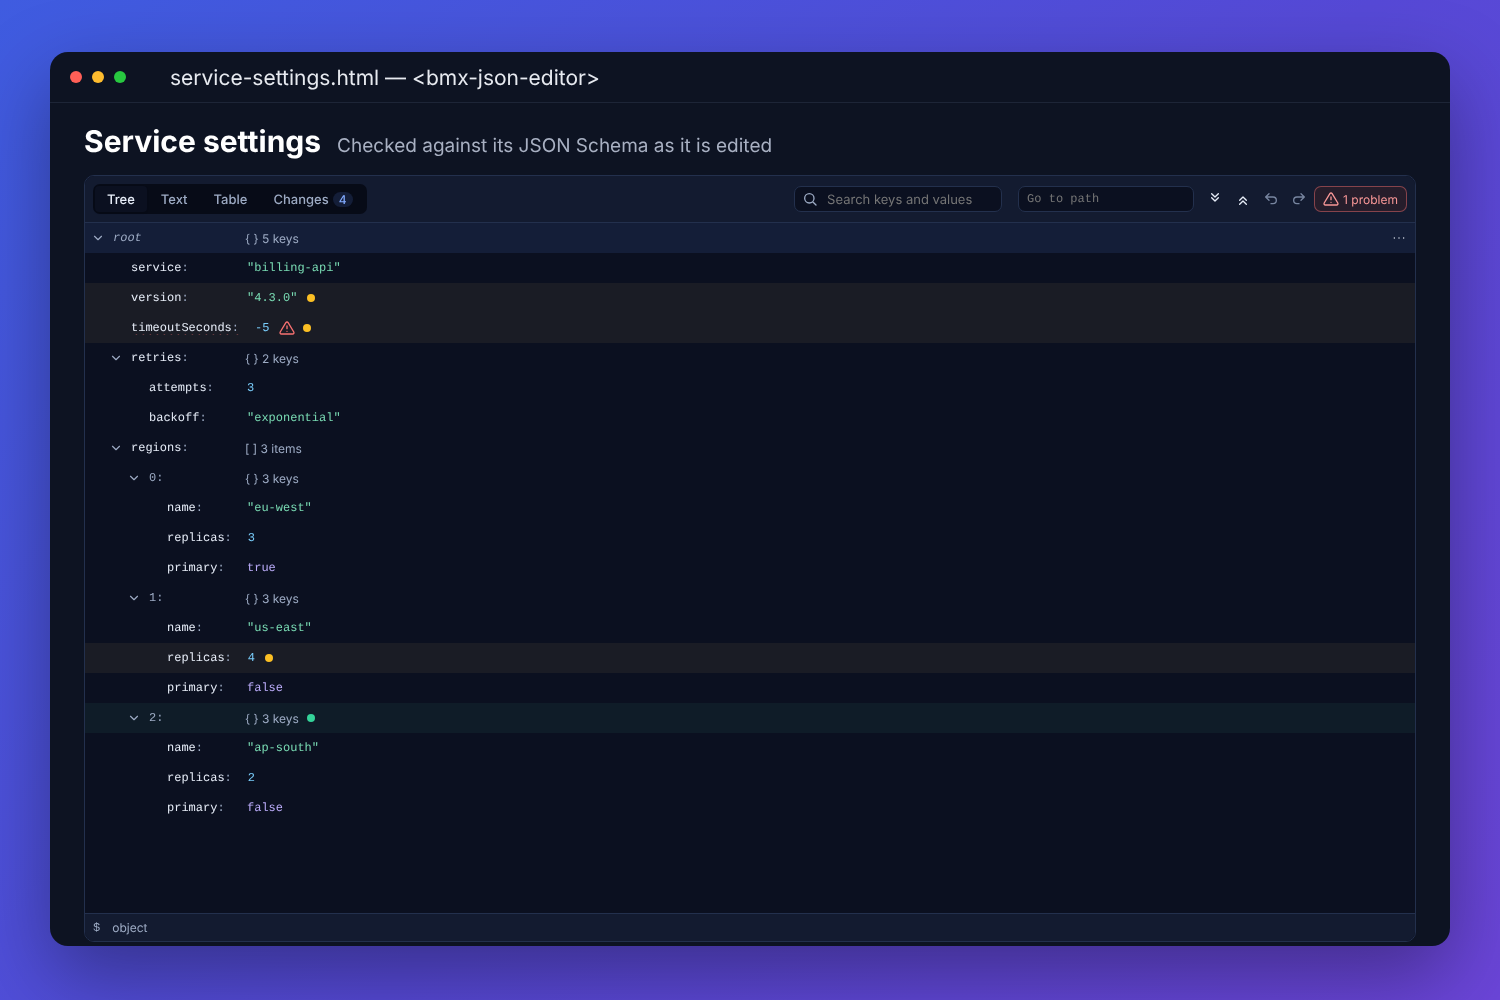Click the backoff key label
1500x1000 pixels.
click(177, 418)
